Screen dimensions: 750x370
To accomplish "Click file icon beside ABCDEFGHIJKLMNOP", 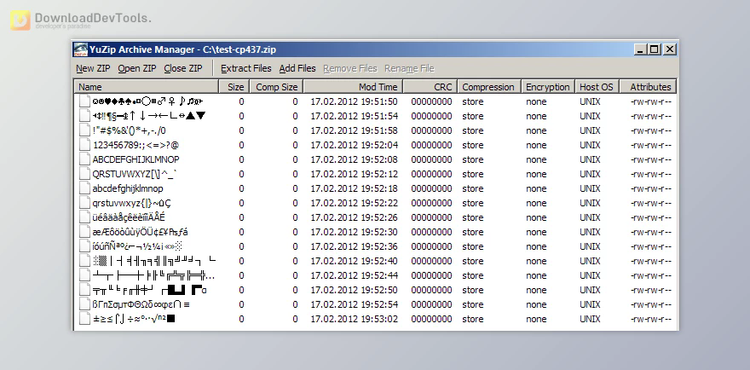I will pos(85,159).
